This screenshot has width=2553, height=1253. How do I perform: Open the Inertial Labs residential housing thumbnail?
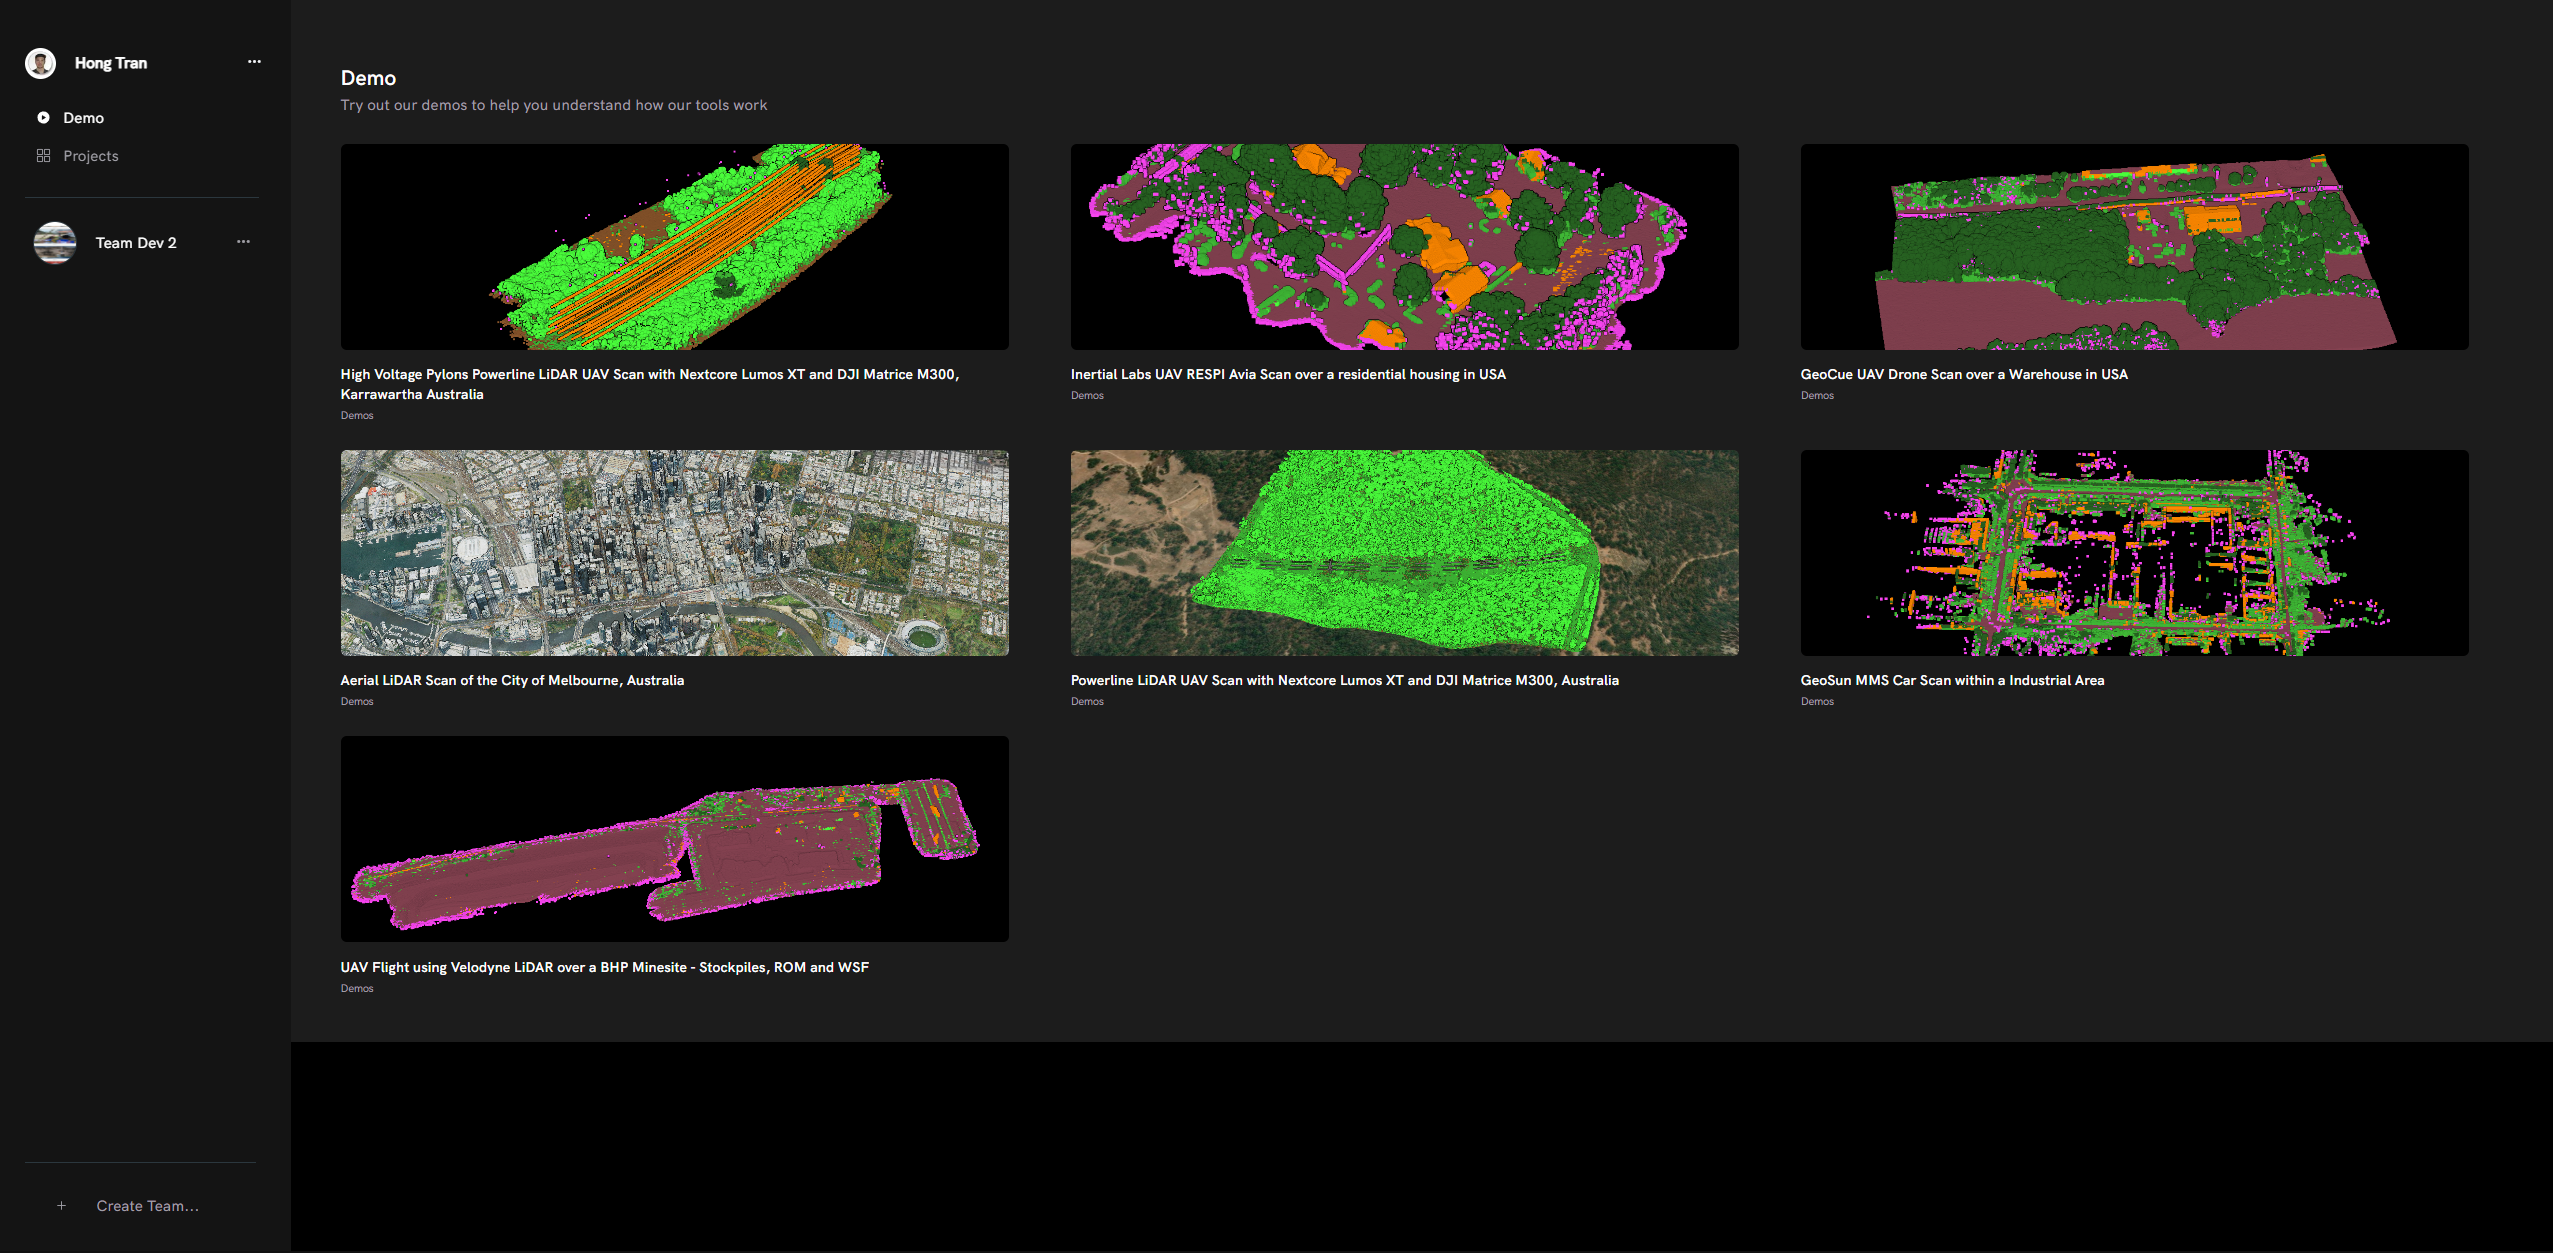[x=1404, y=247]
